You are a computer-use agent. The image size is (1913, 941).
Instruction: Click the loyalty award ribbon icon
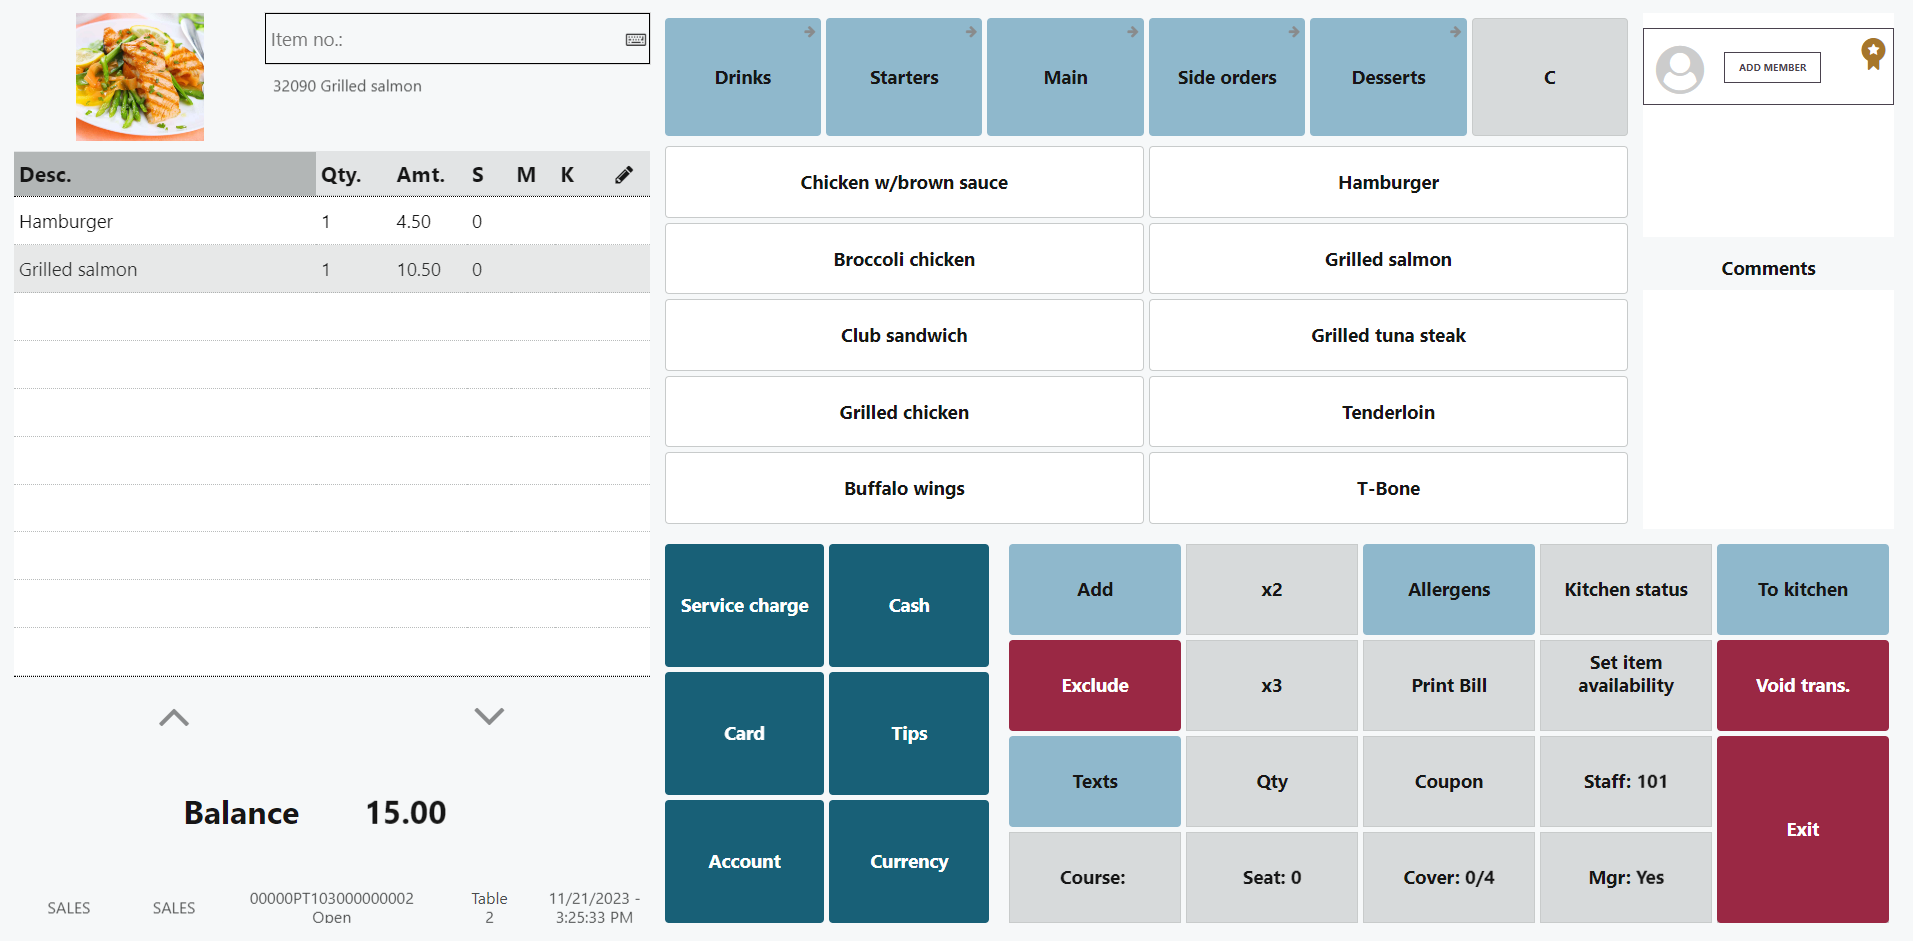coord(1872,54)
